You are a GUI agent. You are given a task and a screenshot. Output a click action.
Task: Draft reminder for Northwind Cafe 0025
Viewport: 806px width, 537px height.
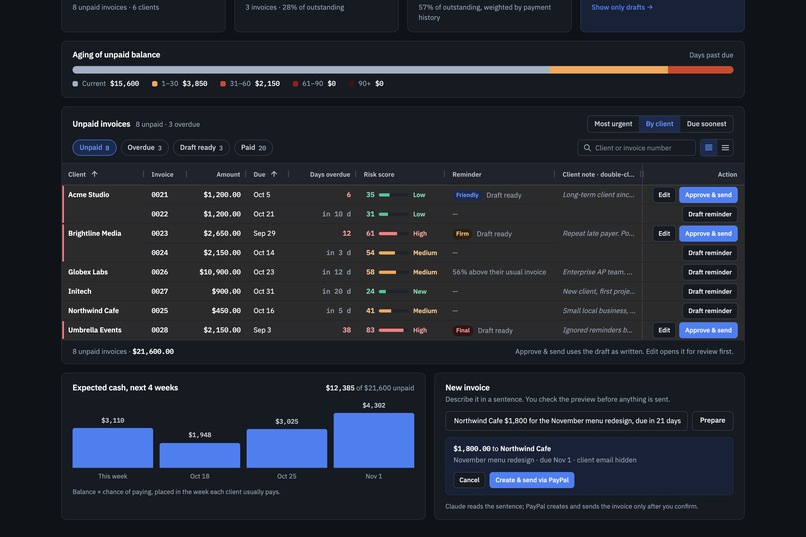710,311
